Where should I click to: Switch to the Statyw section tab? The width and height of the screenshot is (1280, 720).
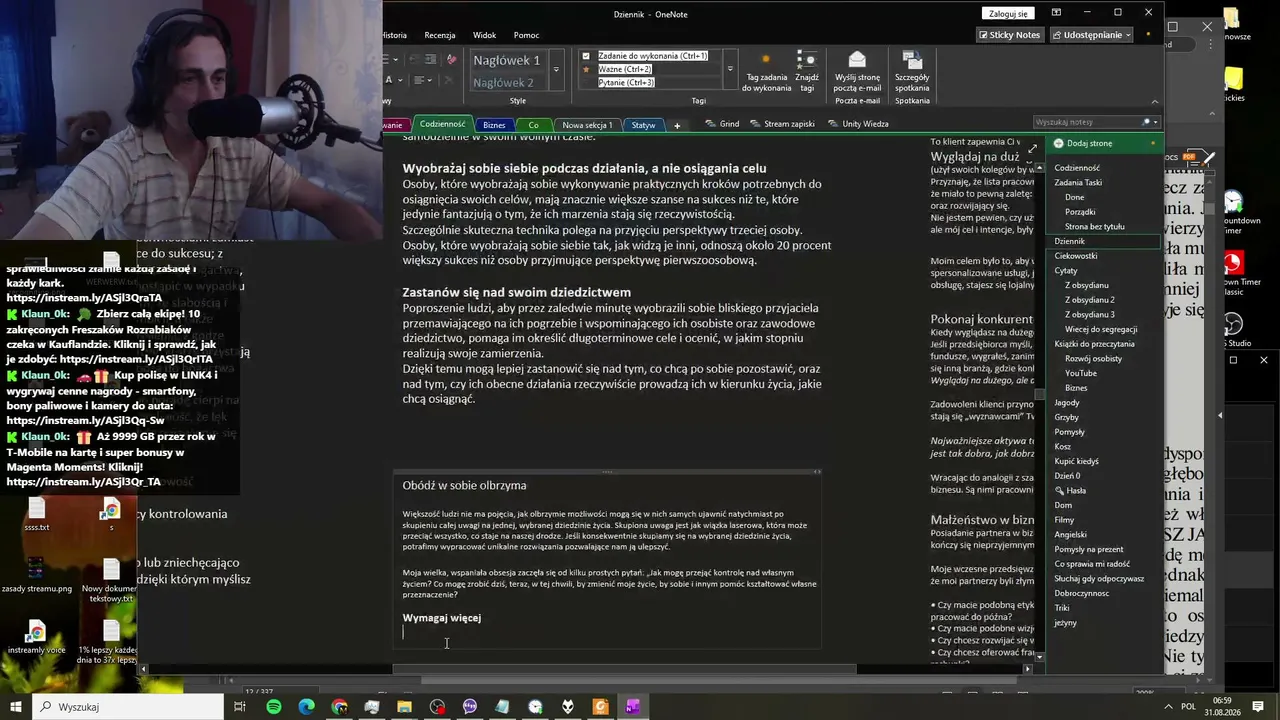(x=643, y=125)
